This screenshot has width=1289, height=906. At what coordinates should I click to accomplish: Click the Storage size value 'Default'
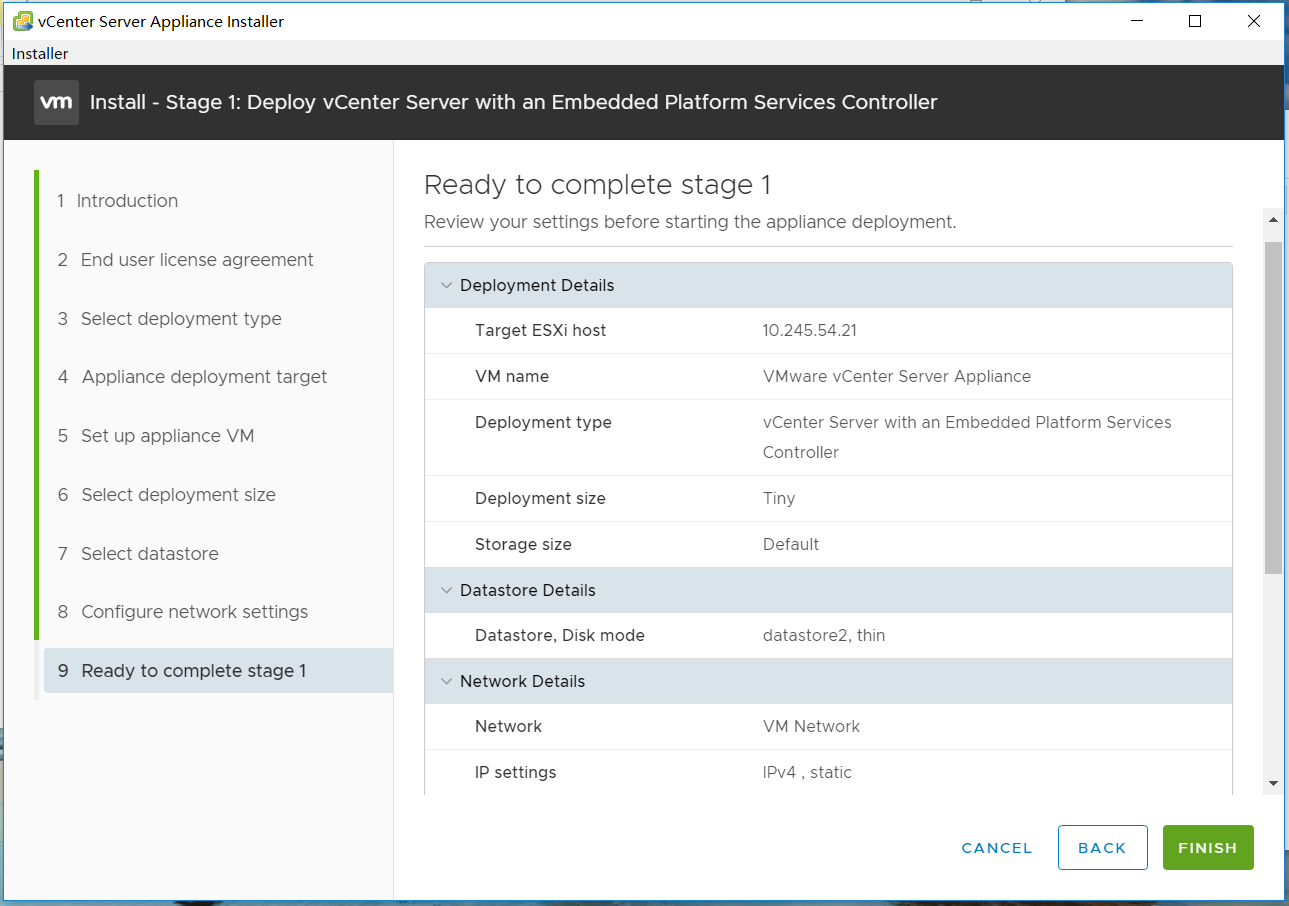coord(791,545)
